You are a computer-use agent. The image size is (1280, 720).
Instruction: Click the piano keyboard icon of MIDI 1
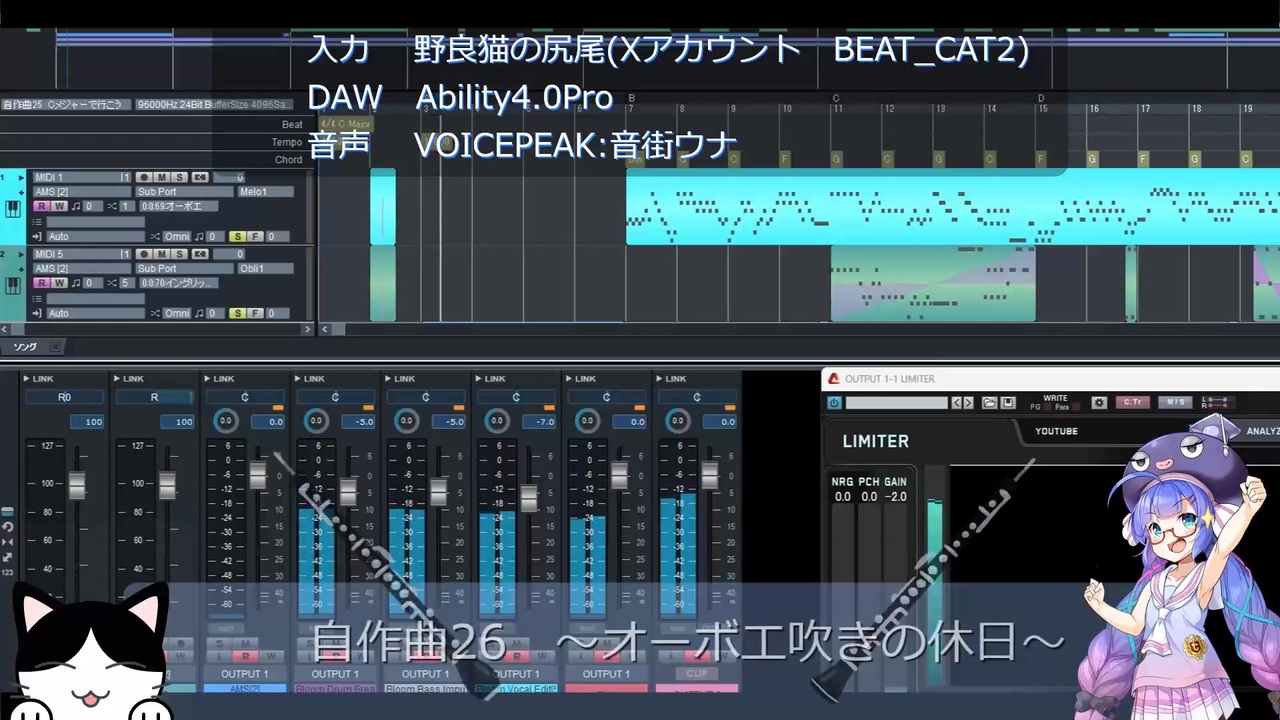pyautogui.click(x=13, y=209)
